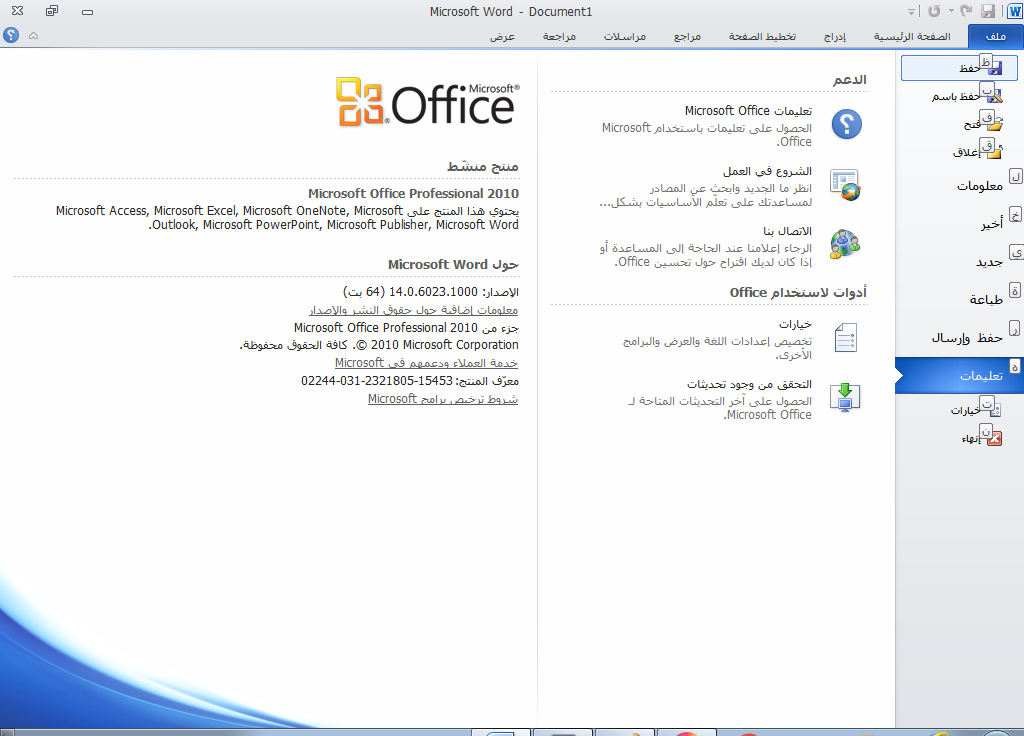Screen dimensions: 1024x736
Task: Click the help icon beside the ribbon tabs
Action: coord(11,35)
